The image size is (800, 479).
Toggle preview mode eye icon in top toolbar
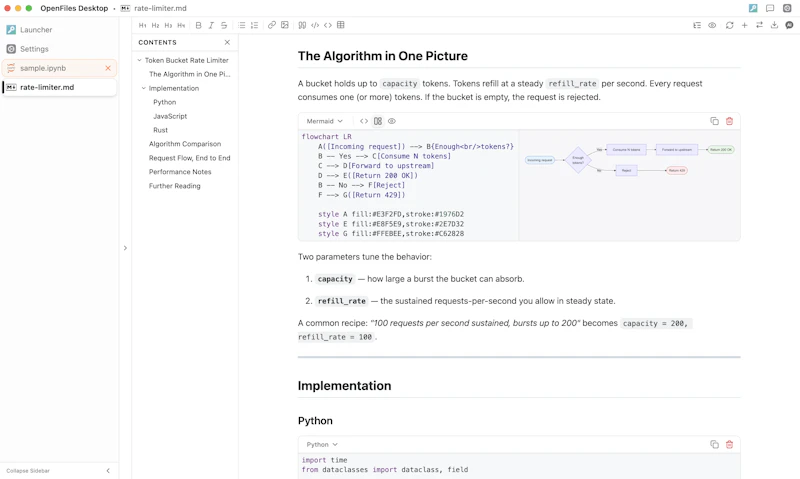pyautogui.click(x=712, y=25)
